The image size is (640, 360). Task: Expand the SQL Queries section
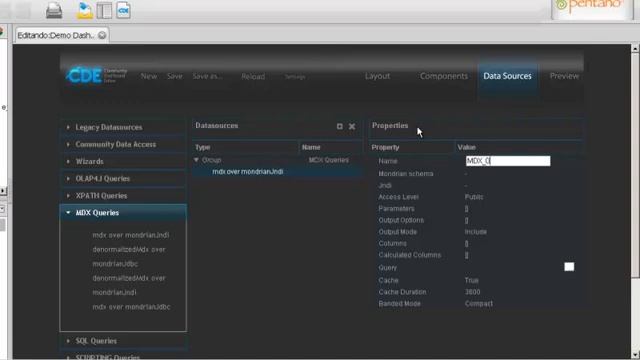click(x=123, y=341)
